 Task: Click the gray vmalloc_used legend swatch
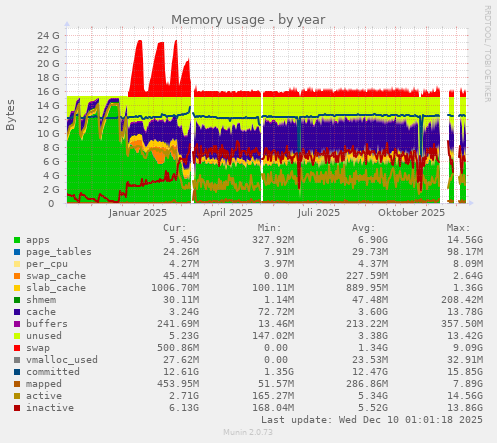[x=17, y=360]
